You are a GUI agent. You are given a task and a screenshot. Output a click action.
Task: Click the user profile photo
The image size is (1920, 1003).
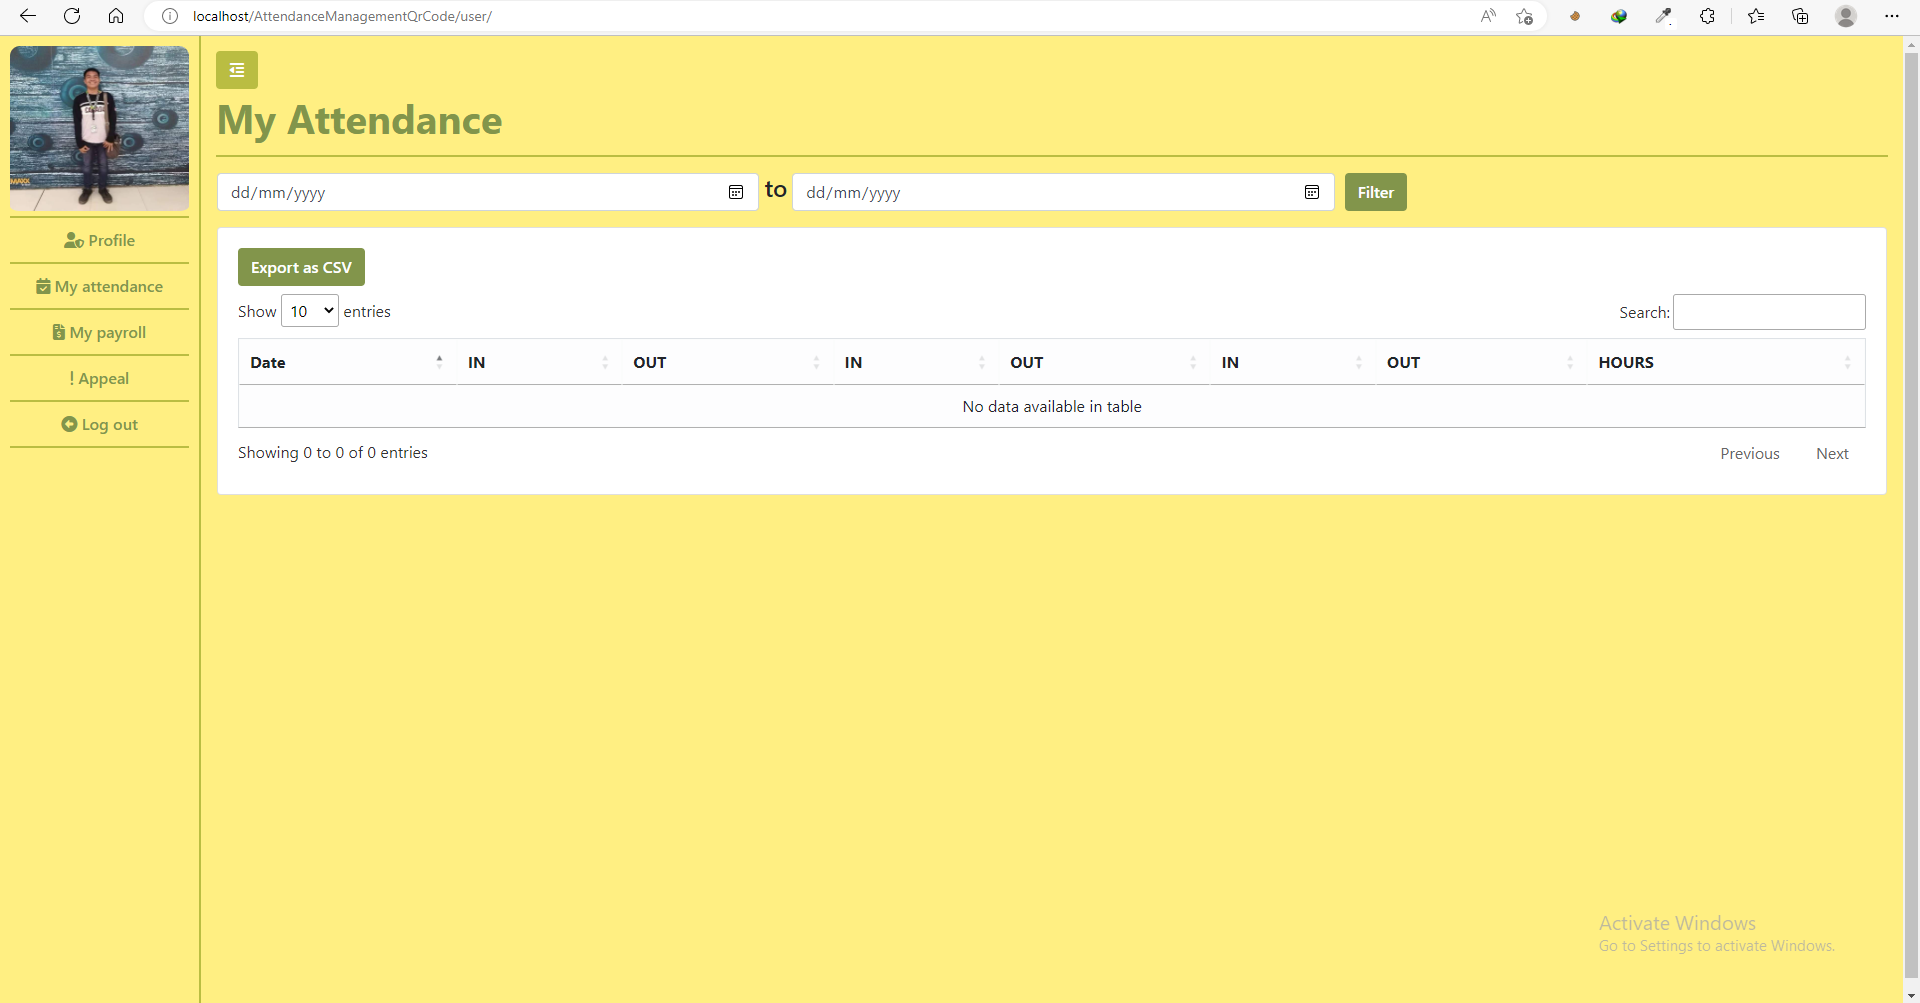tap(99, 128)
